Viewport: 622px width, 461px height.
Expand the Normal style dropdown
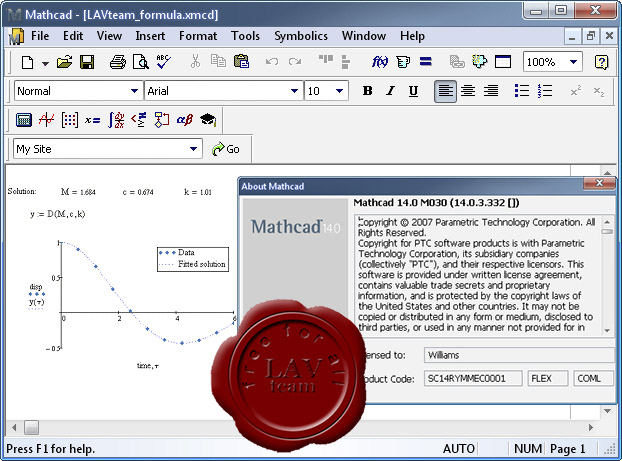134,91
